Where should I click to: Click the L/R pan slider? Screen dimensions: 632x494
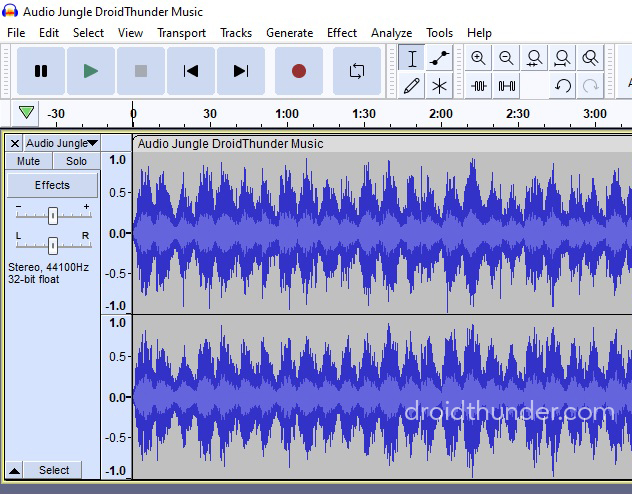coord(53,246)
